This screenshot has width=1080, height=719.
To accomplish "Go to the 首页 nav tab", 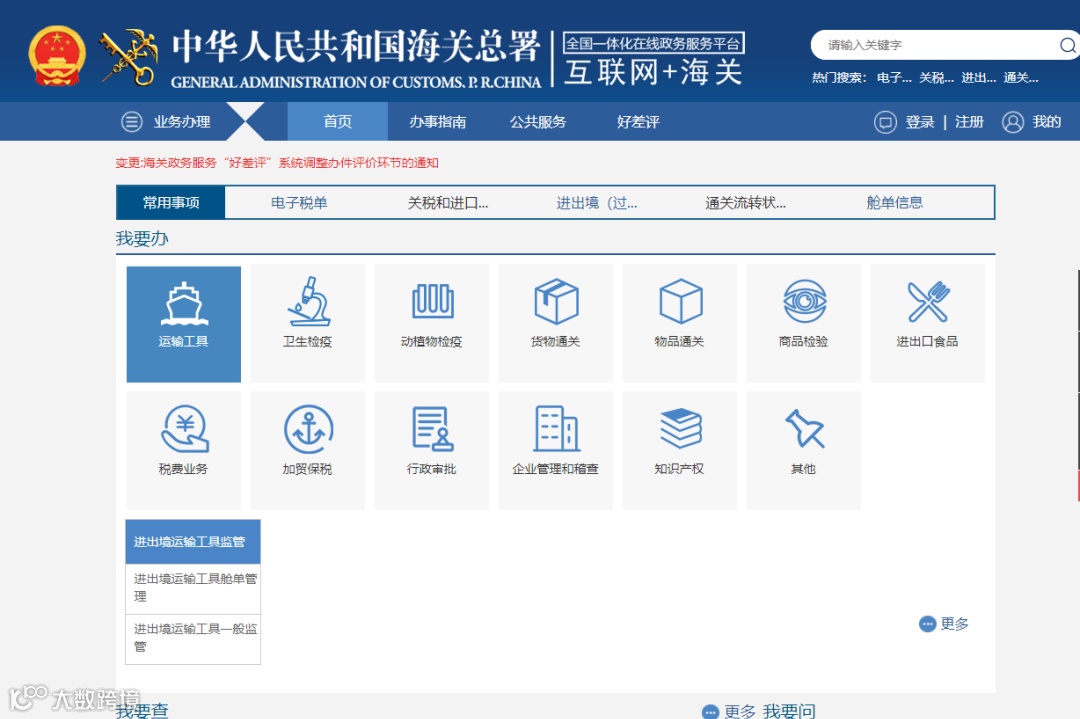I will (x=338, y=122).
